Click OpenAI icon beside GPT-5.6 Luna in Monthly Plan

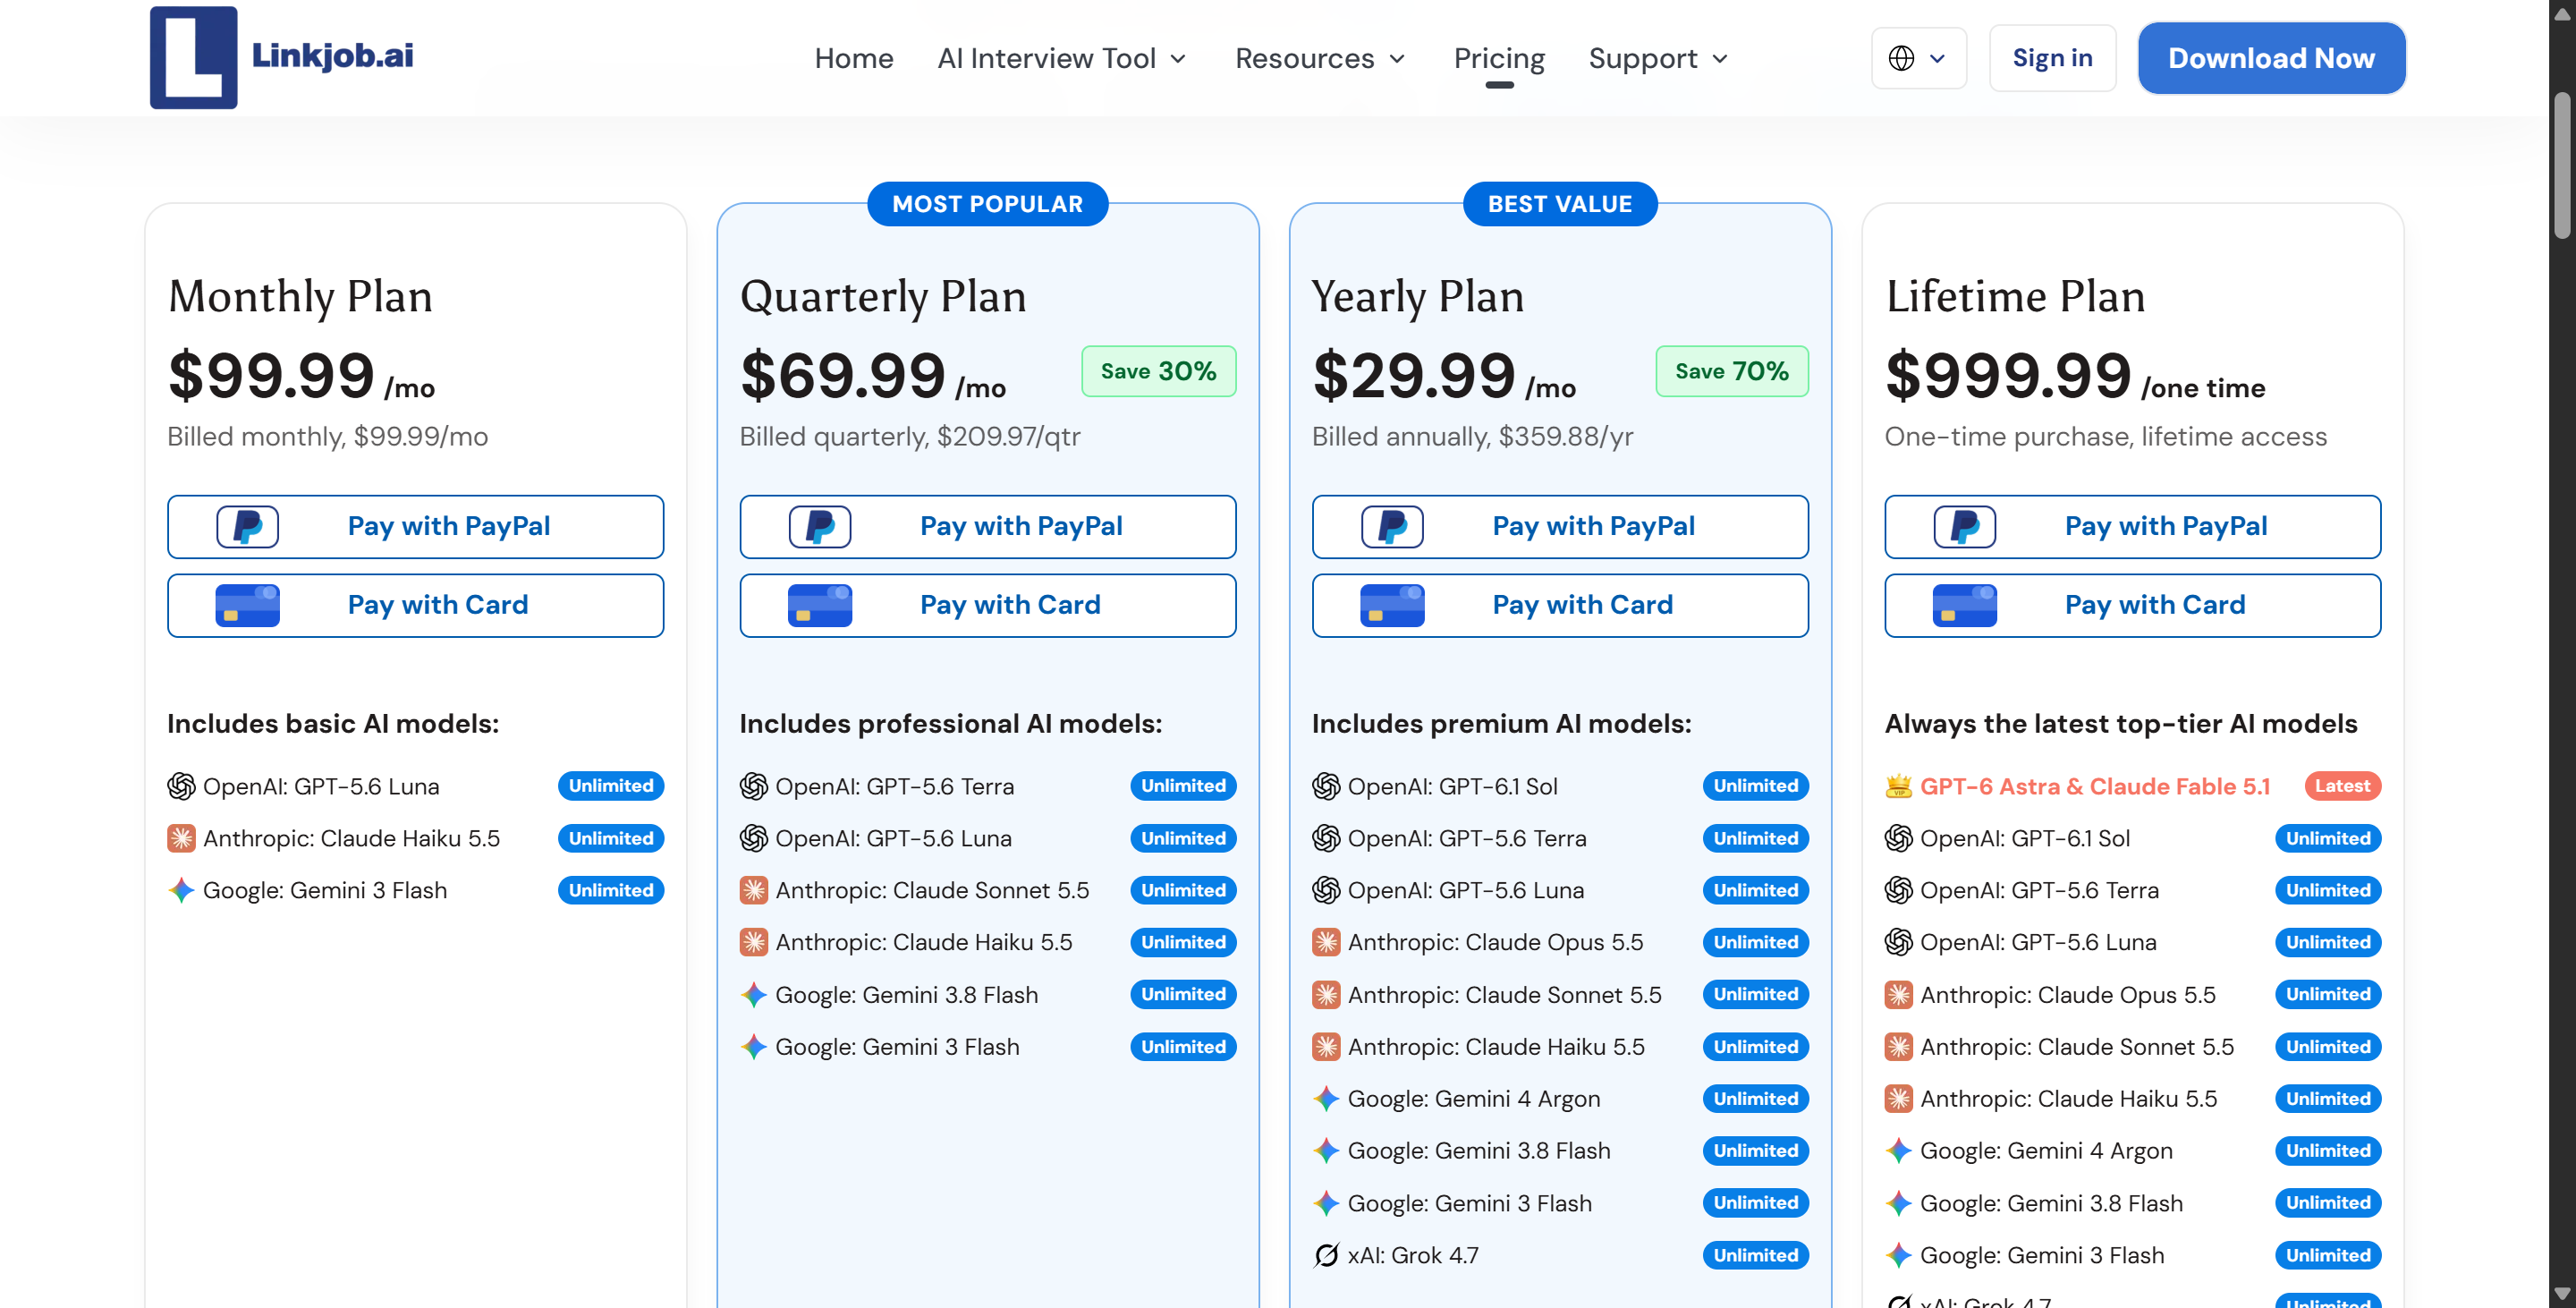(x=181, y=786)
